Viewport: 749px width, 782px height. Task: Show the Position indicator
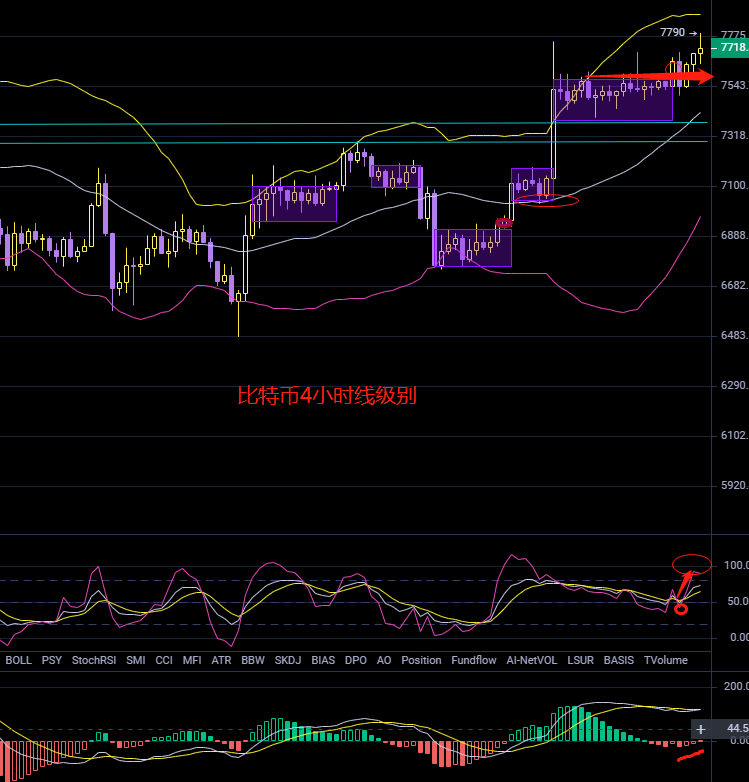pos(421,661)
